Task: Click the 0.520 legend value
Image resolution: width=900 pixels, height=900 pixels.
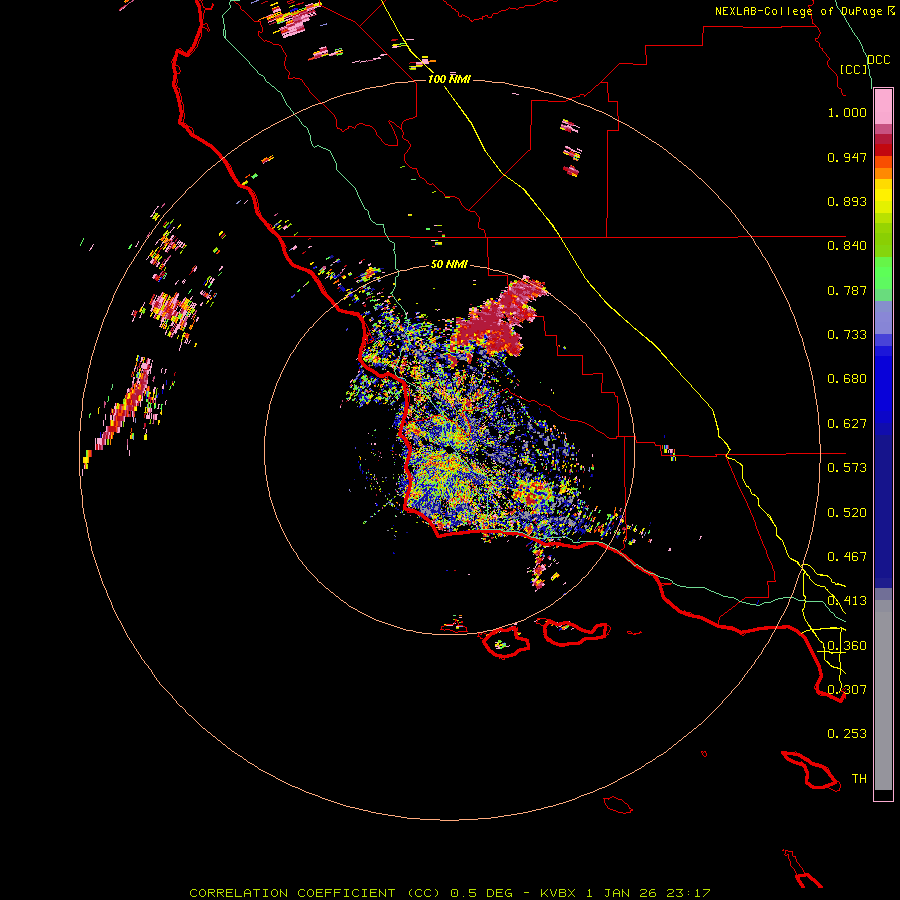Action: [x=847, y=513]
